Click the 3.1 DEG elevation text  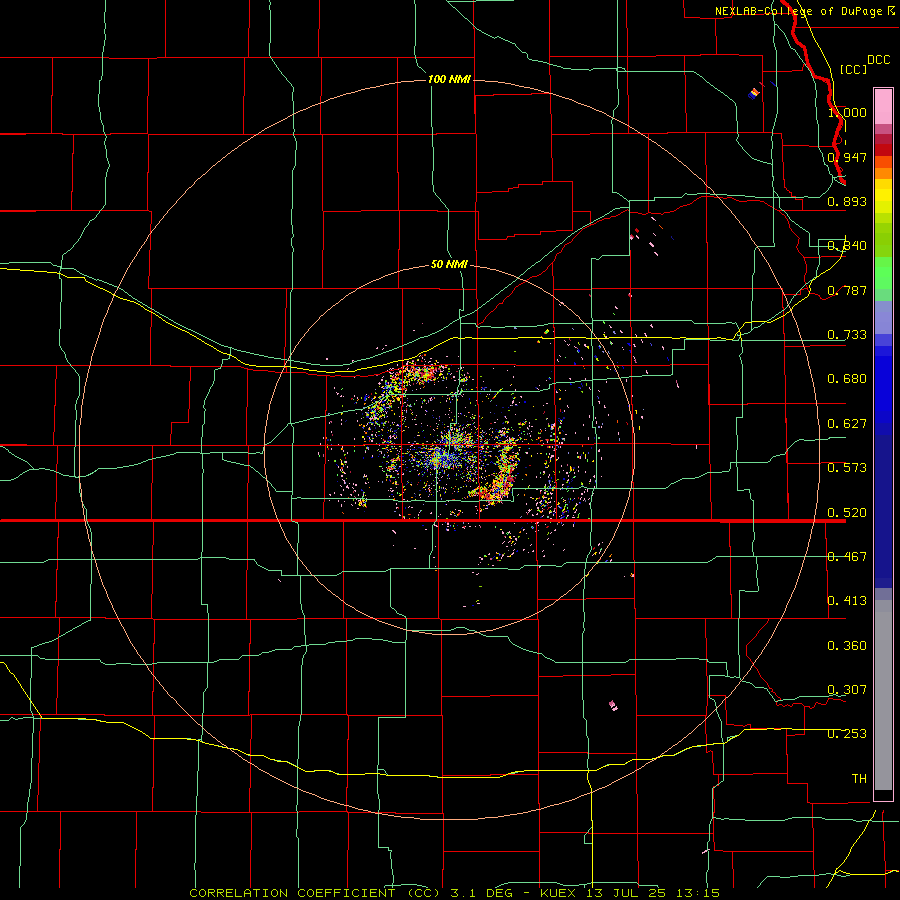(482, 893)
